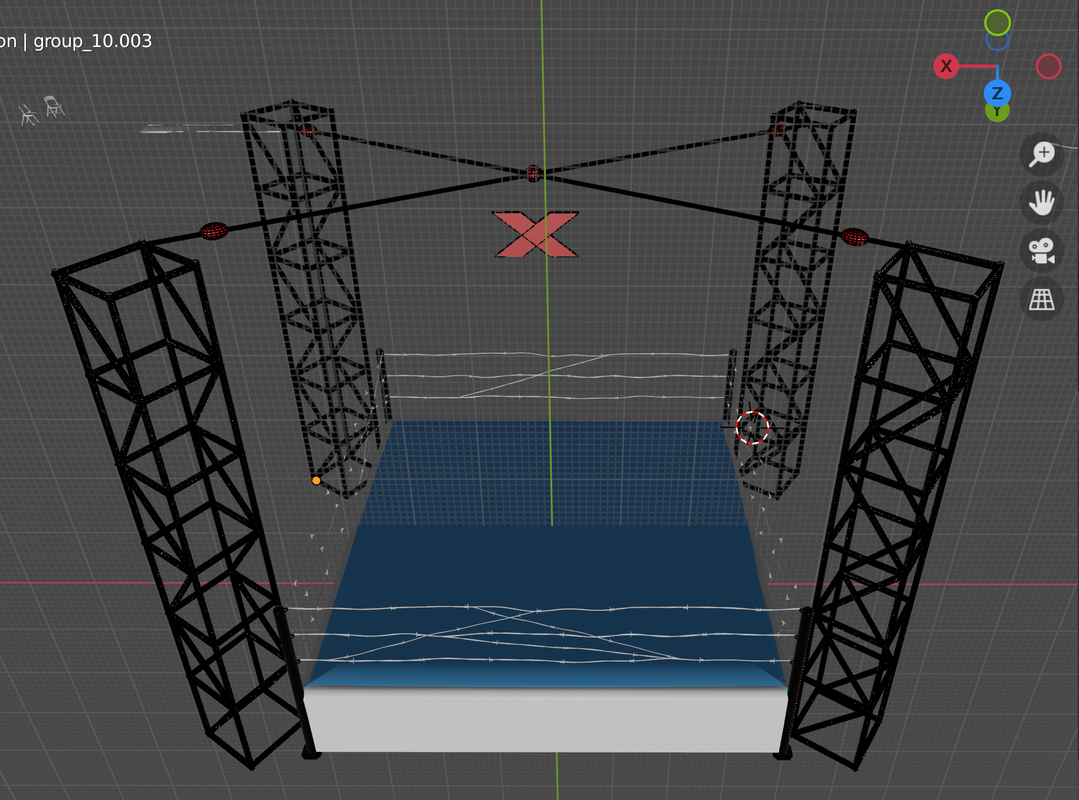Click the red X axis gizmo ball
This screenshot has width=1079, height=800.
click(946, 66)
